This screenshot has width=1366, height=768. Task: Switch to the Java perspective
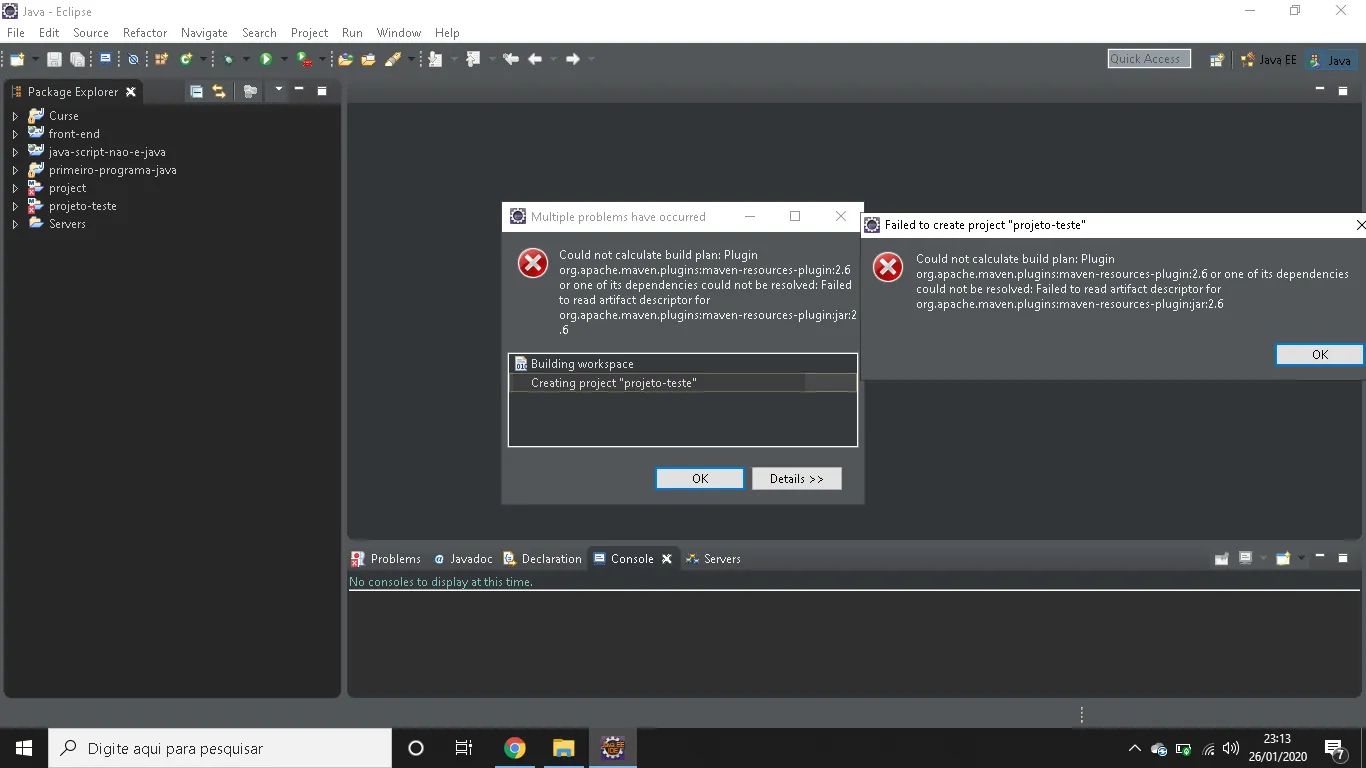tap(1331, 60)
